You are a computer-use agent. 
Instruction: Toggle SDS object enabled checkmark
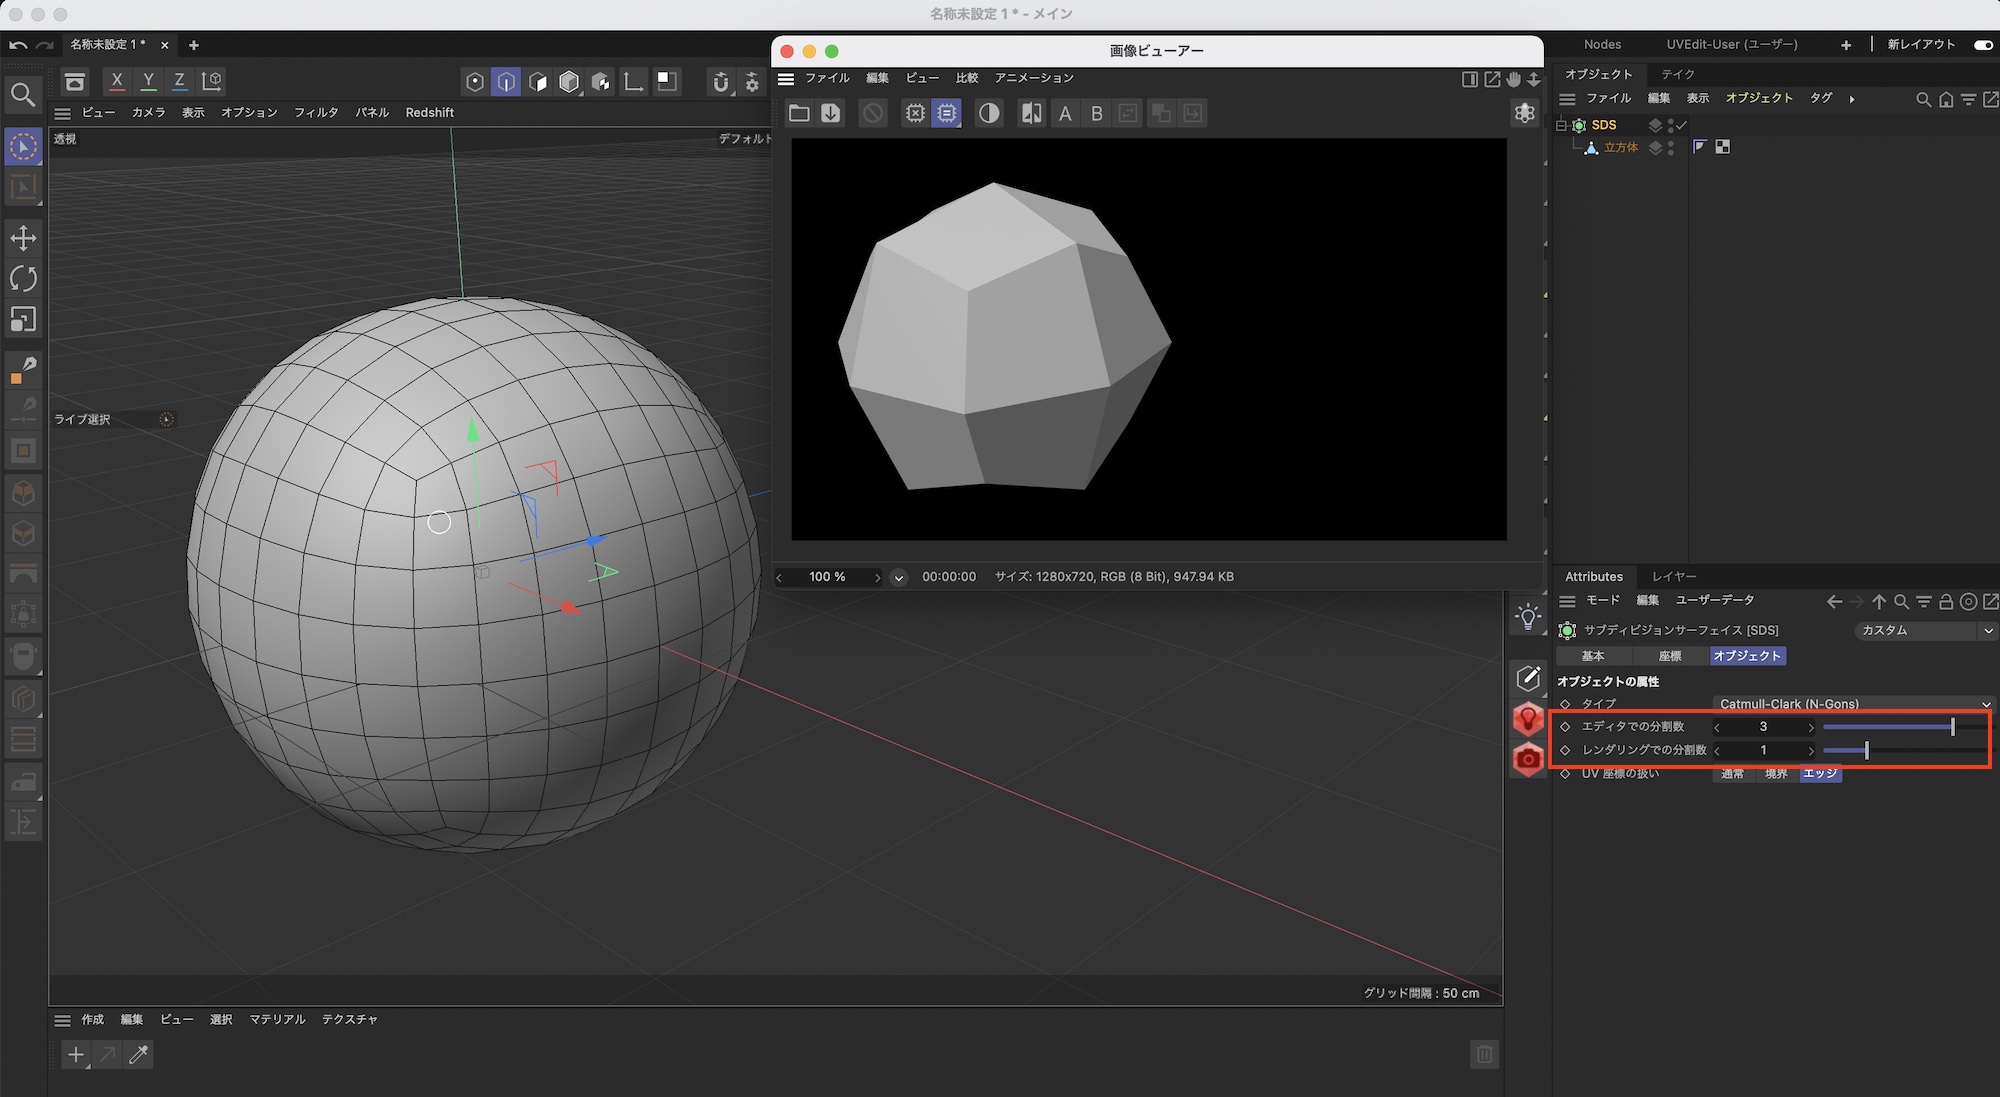(1682, 125)
